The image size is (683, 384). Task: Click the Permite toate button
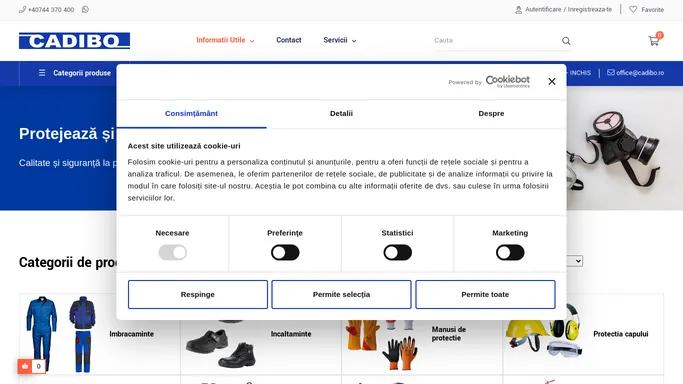click(485, 294)
